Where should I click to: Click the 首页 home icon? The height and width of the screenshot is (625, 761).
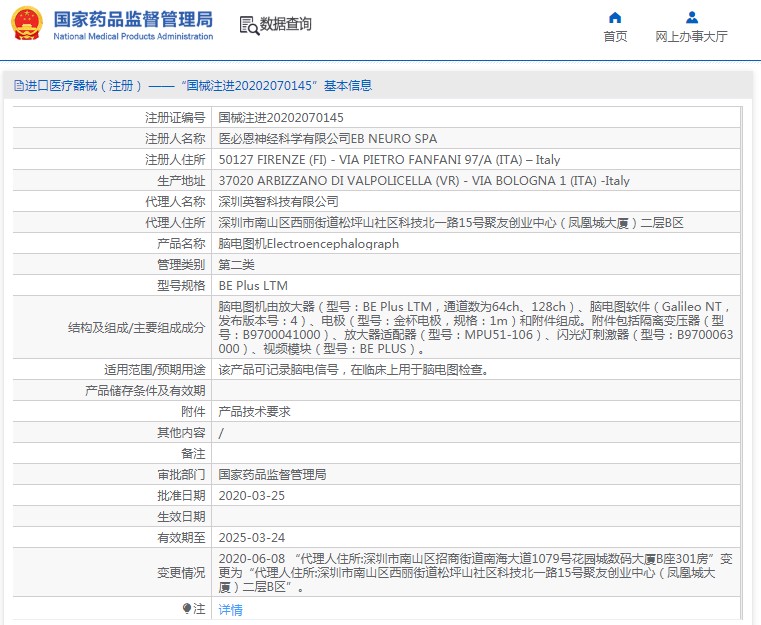pos(615,18)
